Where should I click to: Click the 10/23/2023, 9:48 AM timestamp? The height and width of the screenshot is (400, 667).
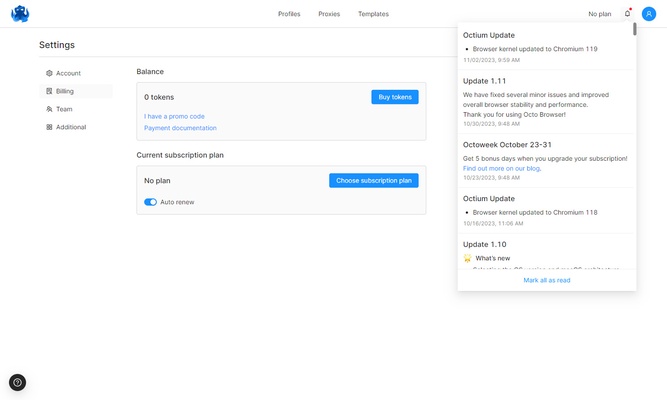491,177
